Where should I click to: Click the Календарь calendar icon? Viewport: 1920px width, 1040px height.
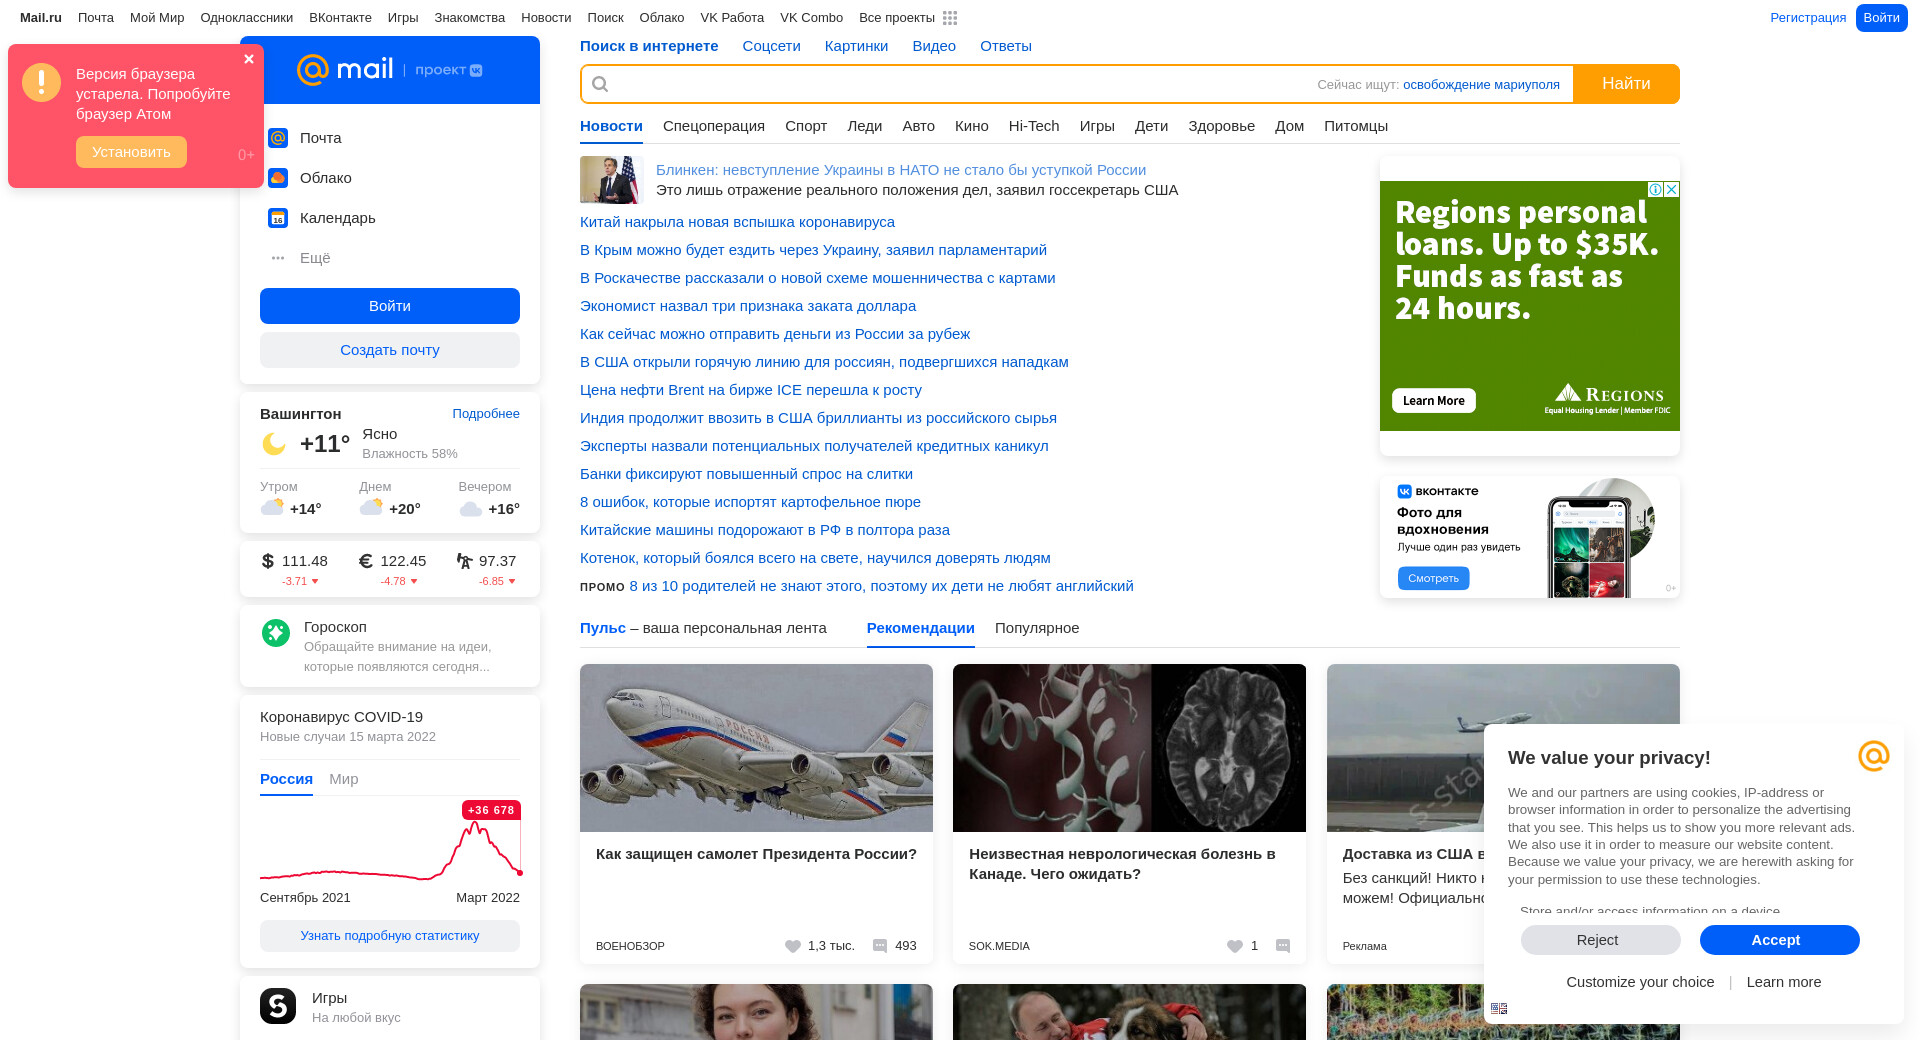(x=278, y=218)
